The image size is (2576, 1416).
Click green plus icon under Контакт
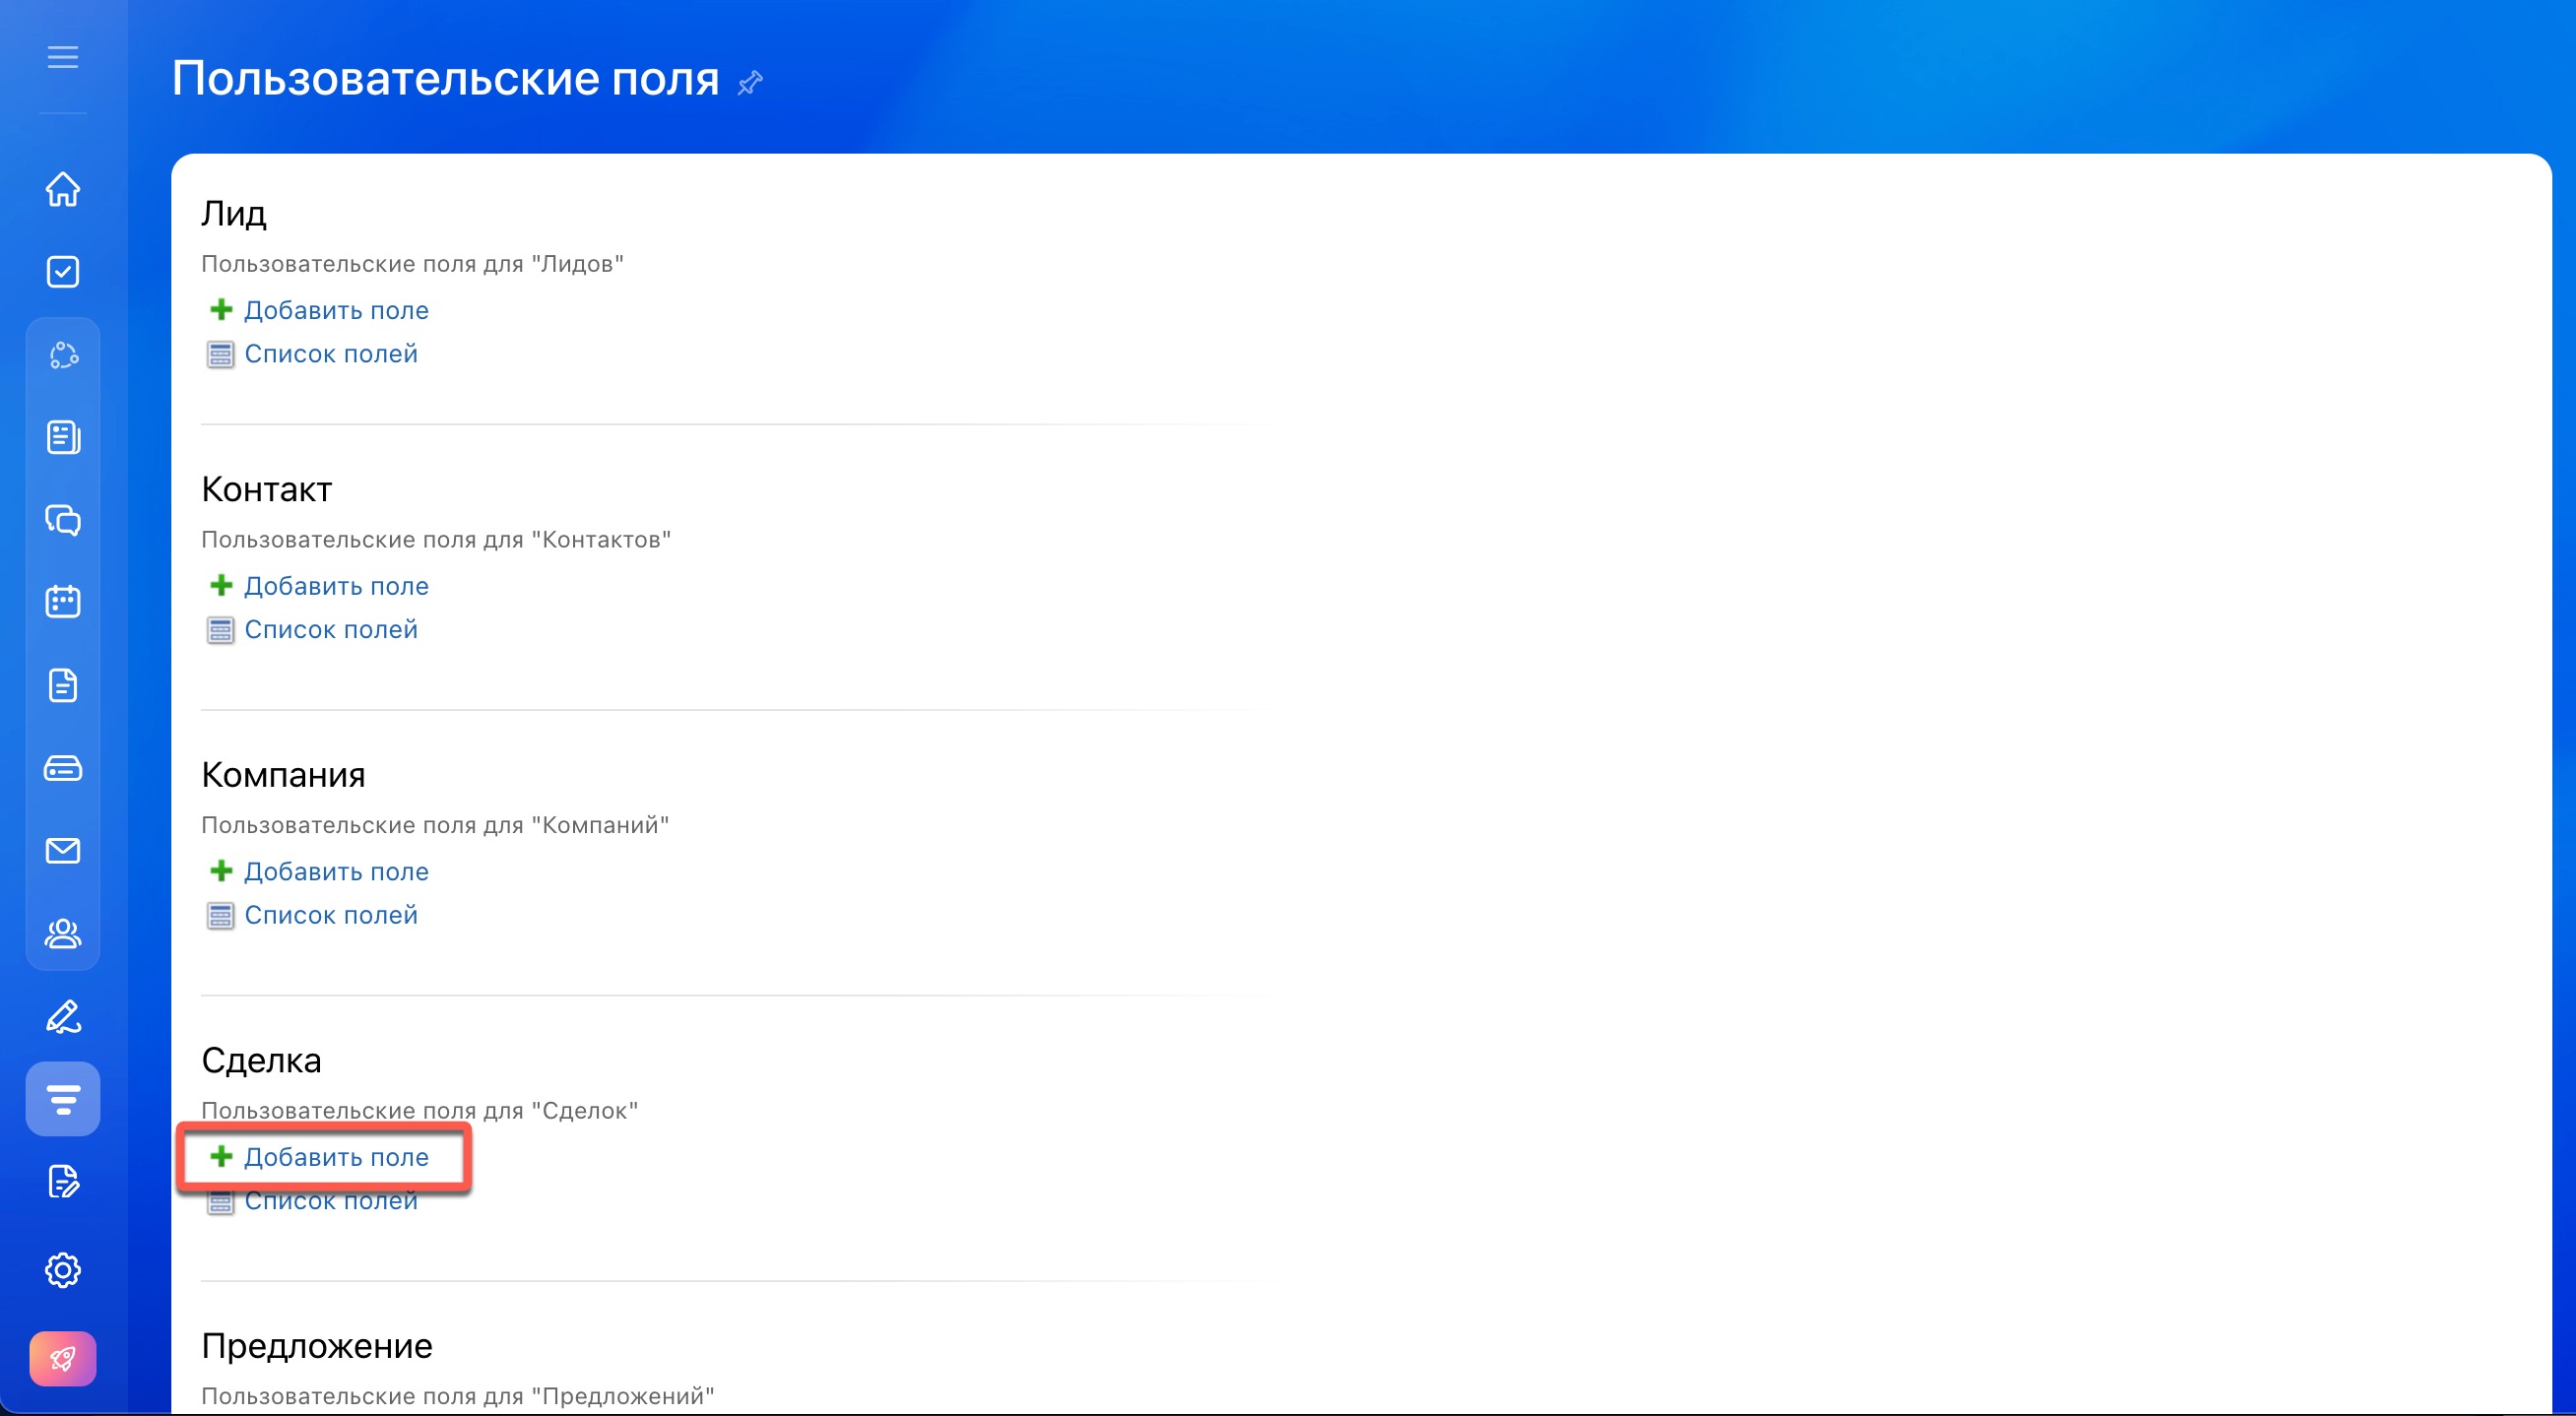tap(221, 585)
